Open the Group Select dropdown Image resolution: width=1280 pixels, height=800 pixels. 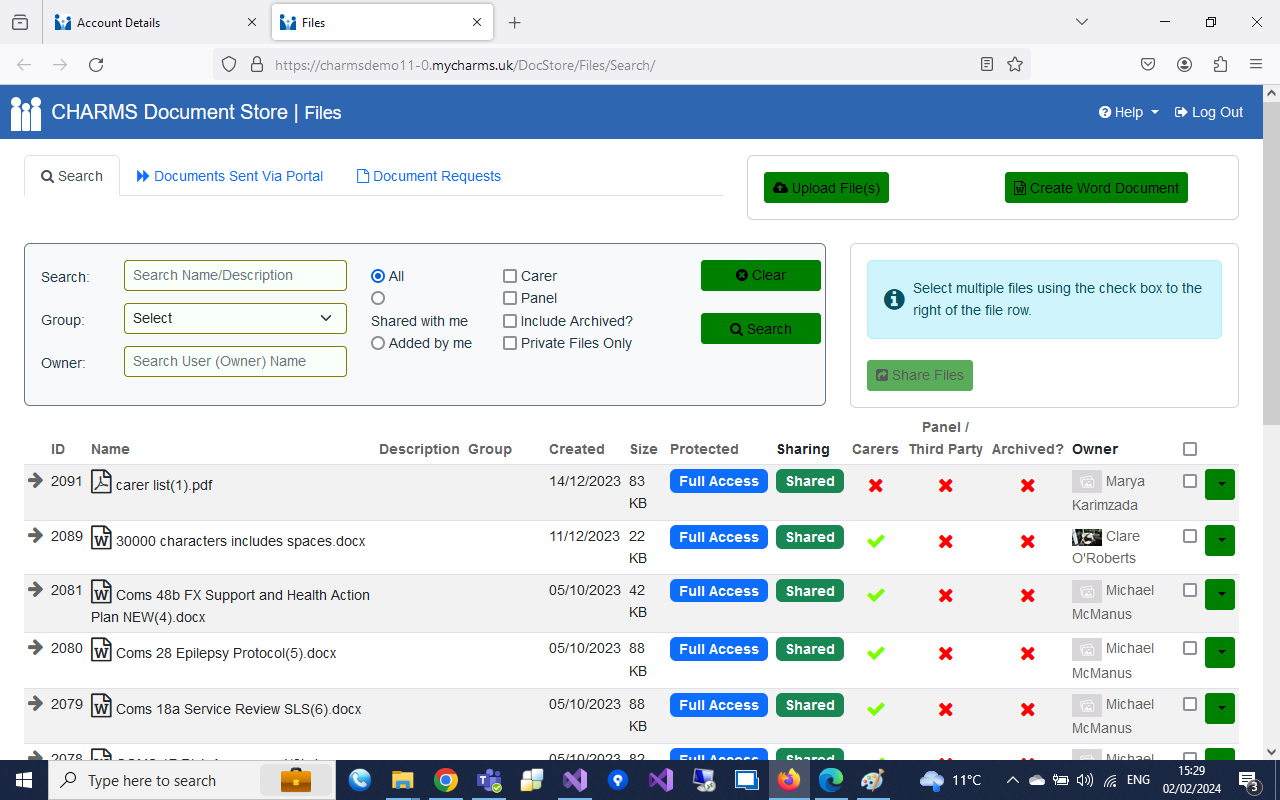coord(235,318)
